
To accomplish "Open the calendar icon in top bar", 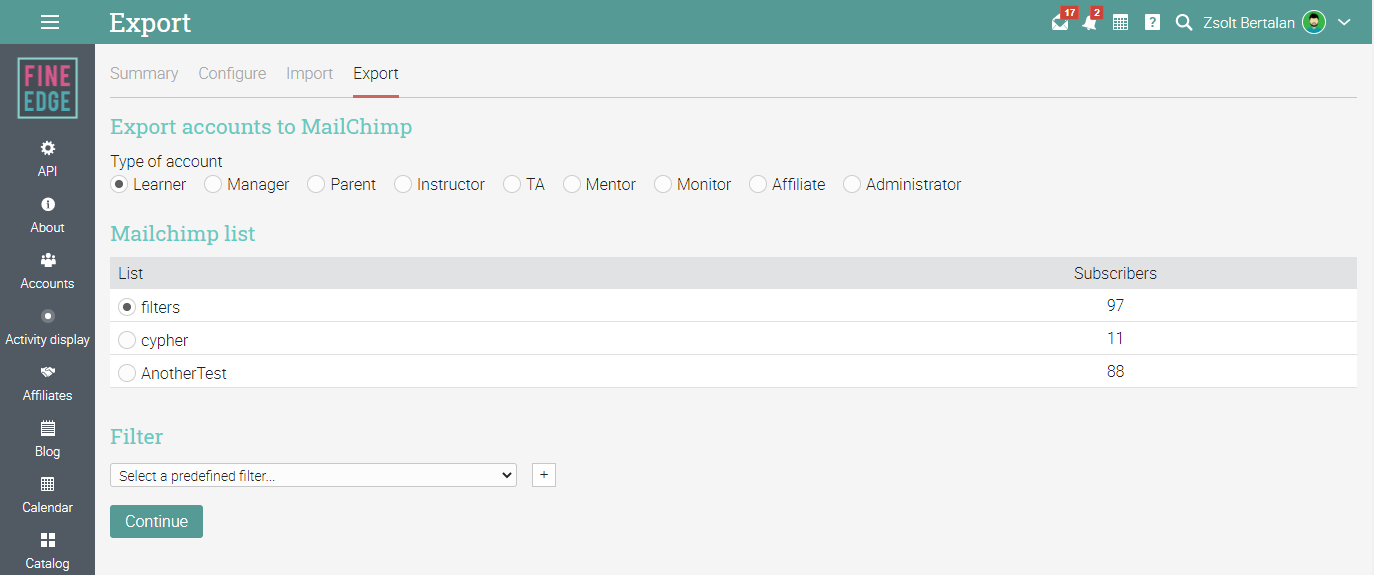I will (1121, 22).
